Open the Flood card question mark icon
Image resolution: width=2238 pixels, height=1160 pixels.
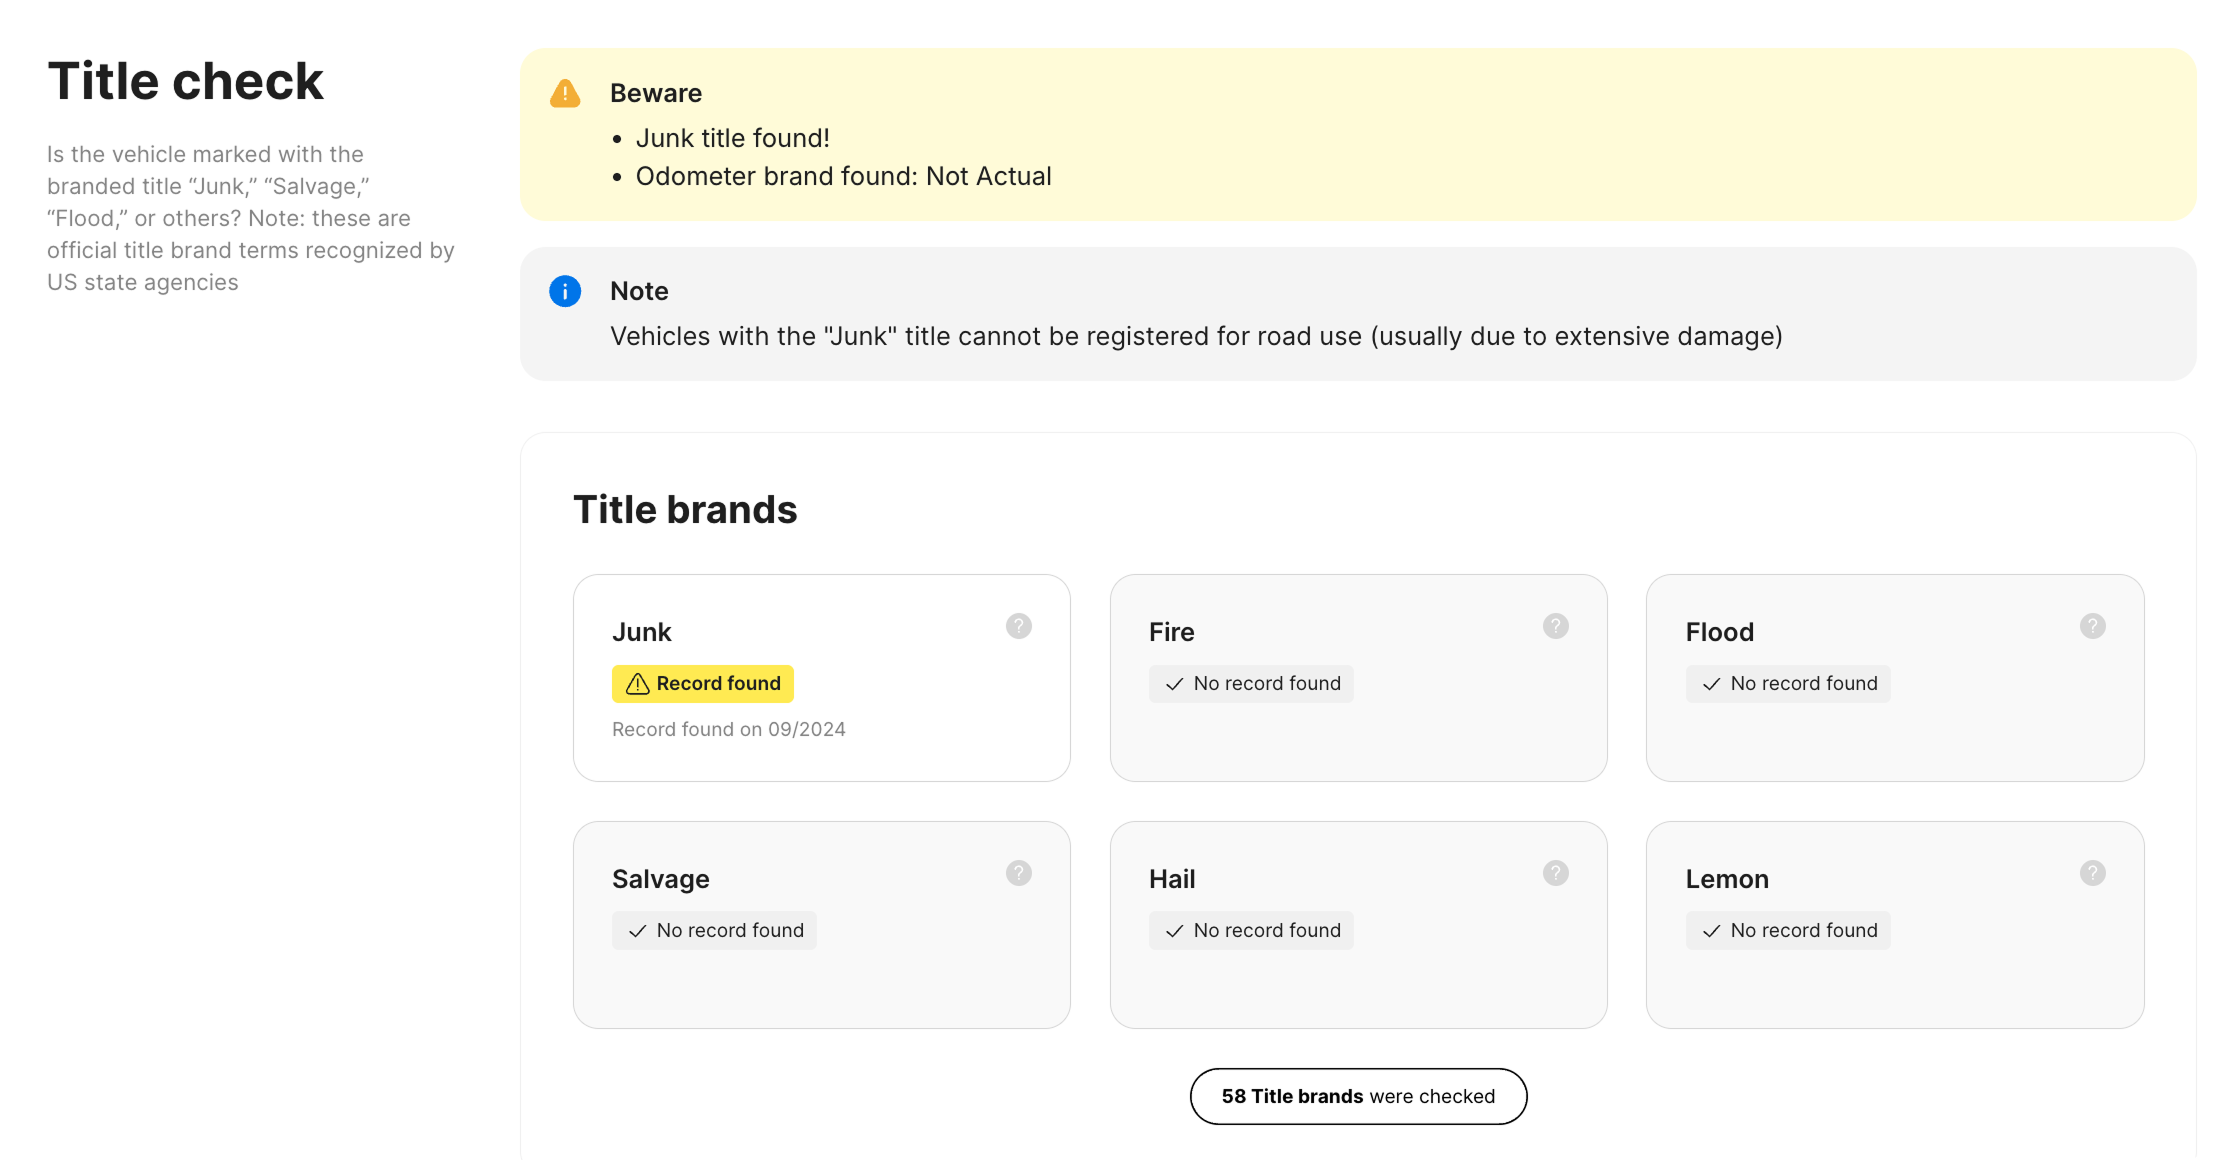(x=2092, y=626)
